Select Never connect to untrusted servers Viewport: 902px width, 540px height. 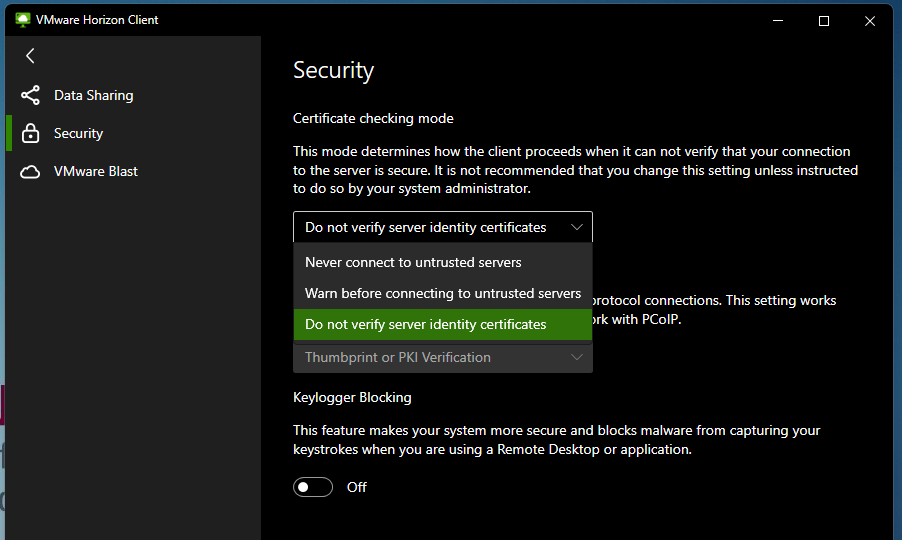pos(413,262)
